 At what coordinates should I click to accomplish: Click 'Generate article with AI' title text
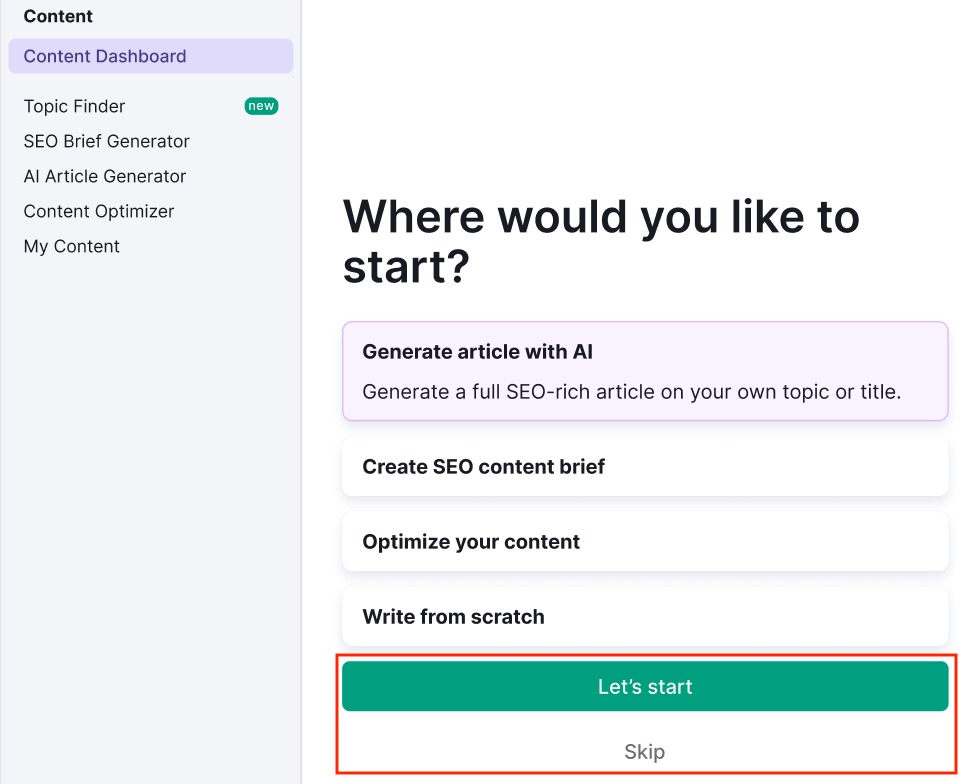tap(478, 352)
